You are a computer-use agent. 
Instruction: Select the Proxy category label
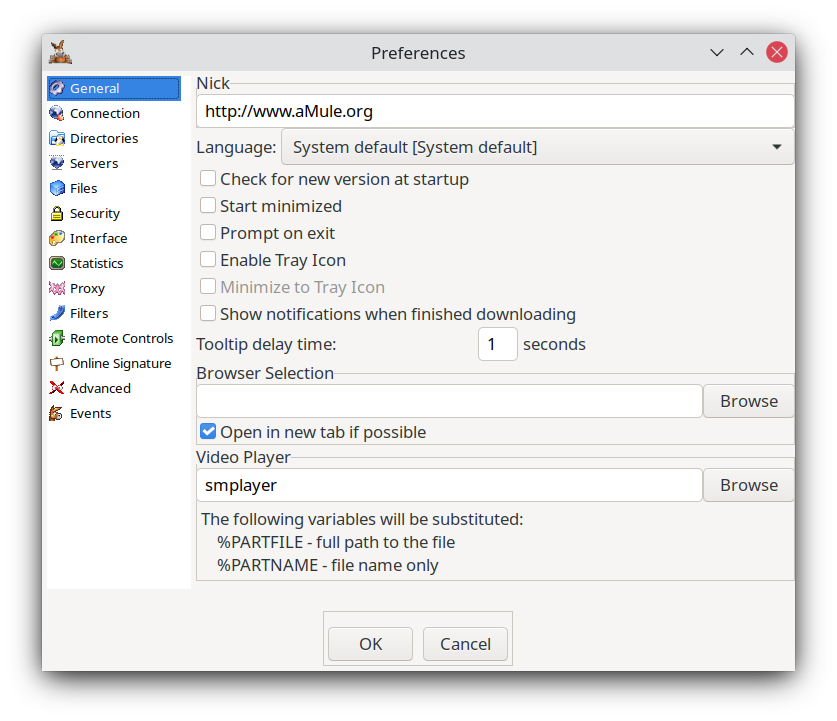coord(88,289)
